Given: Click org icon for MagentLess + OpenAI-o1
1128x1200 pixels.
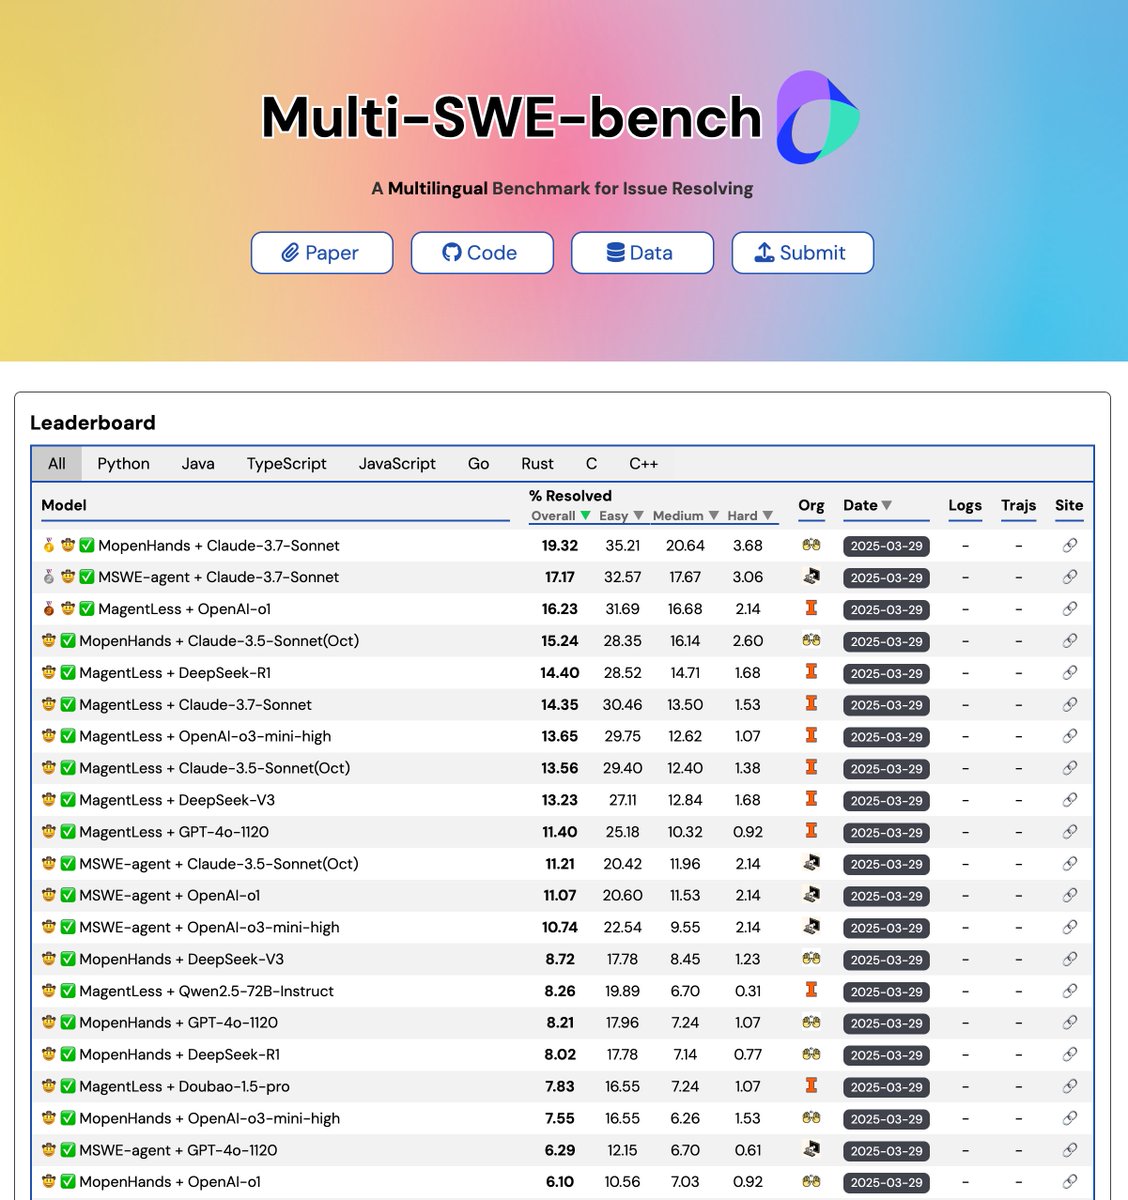Looking at the screenshot, I should (x=811, y=608).
